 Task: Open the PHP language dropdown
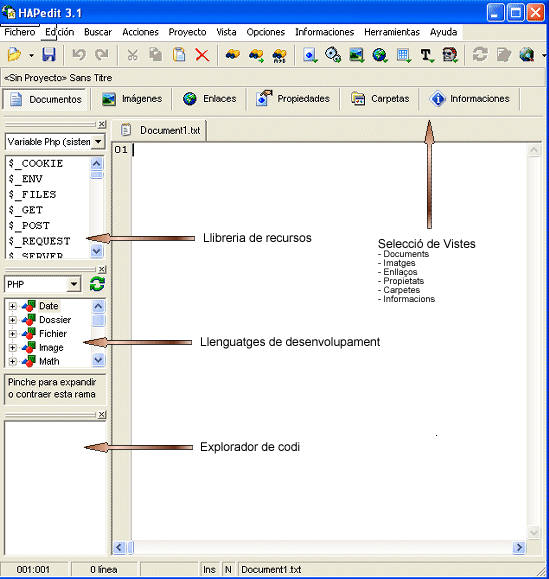click(74, 284)
